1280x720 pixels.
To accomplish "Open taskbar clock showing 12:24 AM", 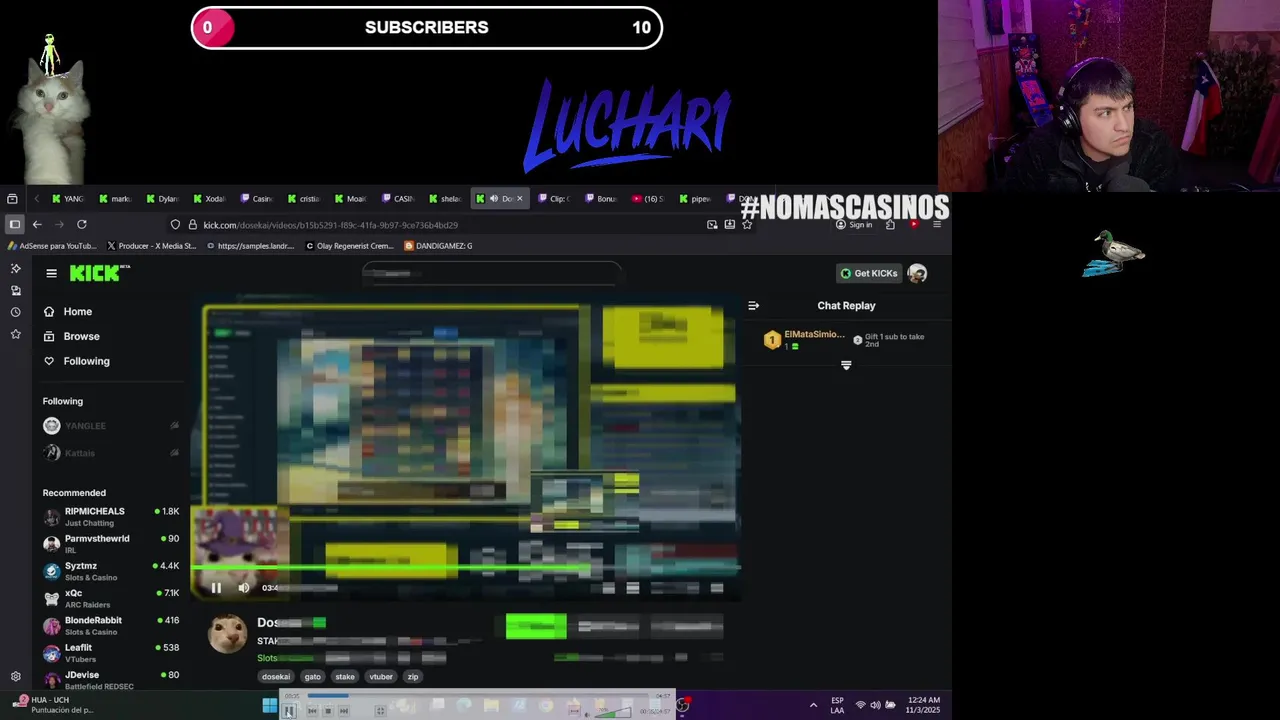I will click(923, 705).
